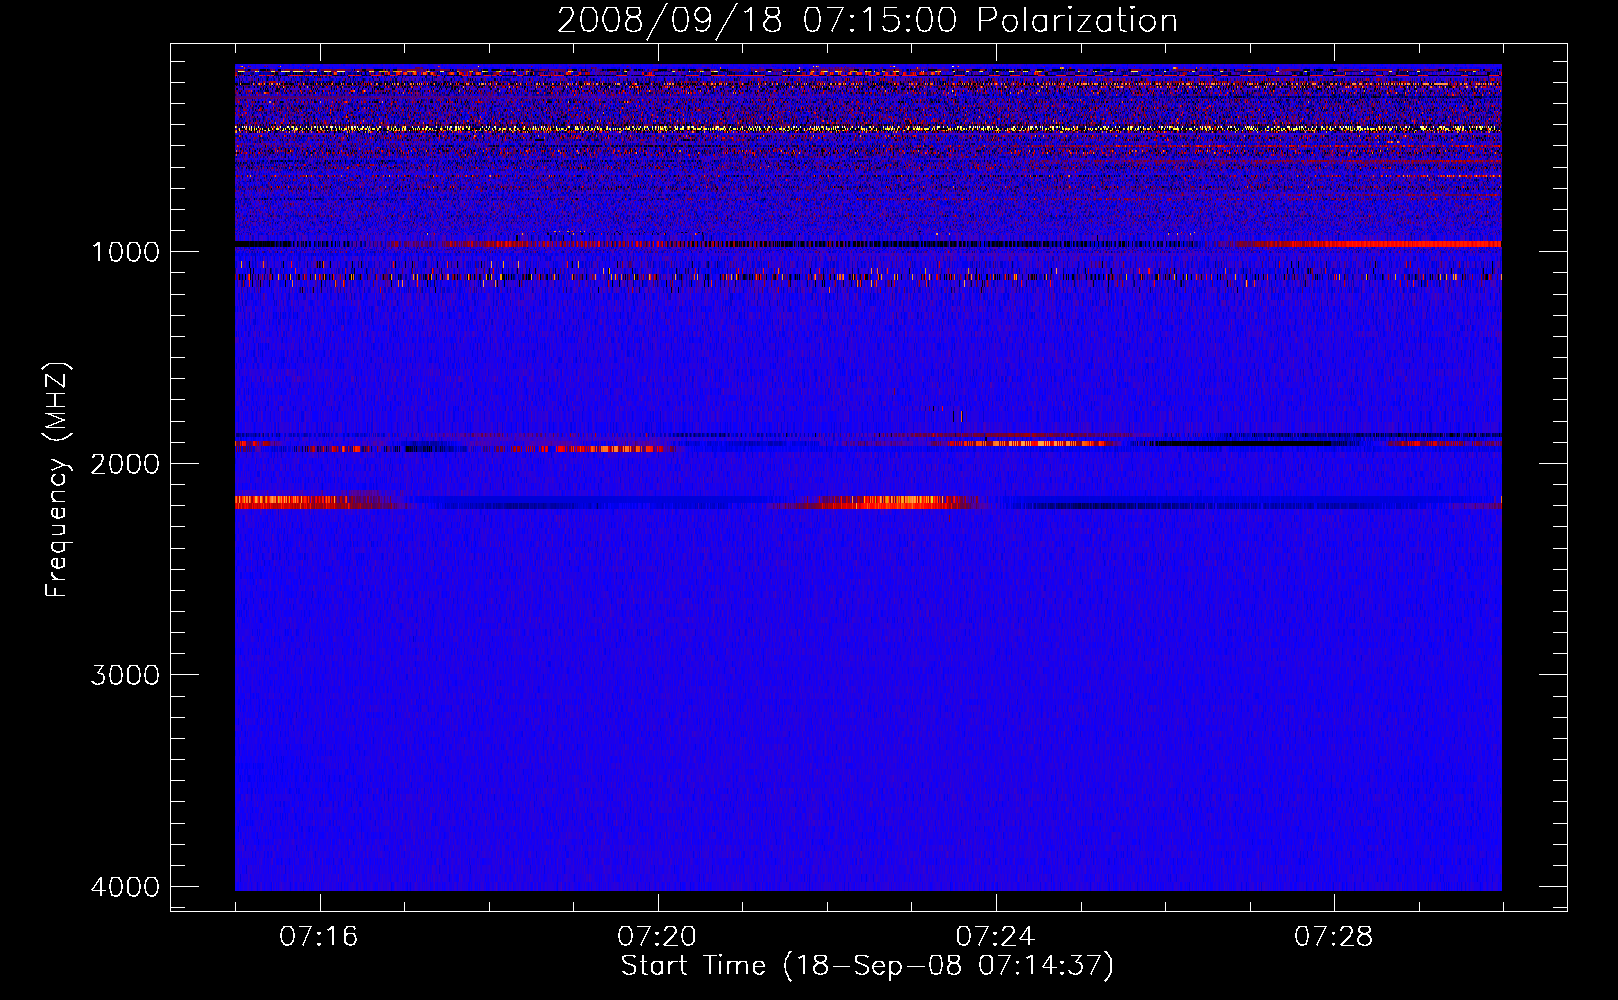The height and width of the screenshot is (1000, 1618).
Task: Click the plot title '2008/09/18 07:15:00 Polarization'
Action: (867, 20)
